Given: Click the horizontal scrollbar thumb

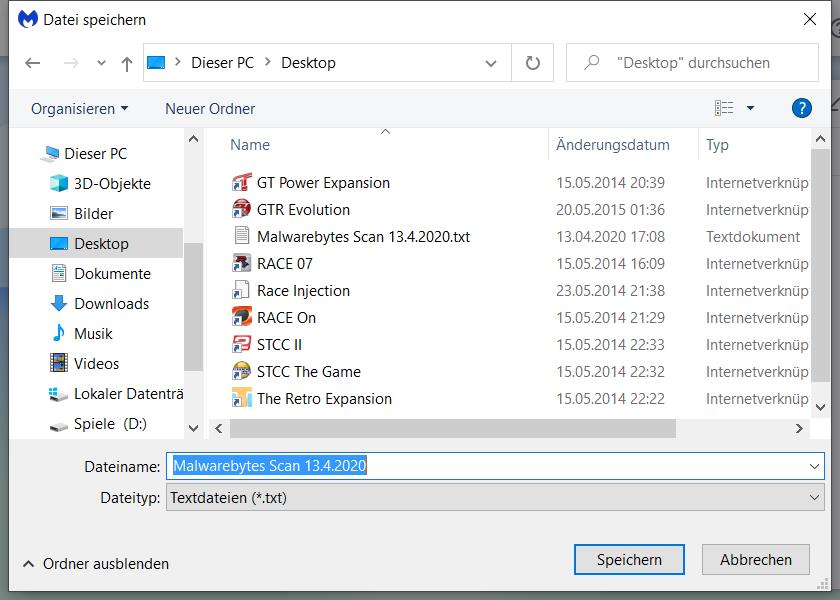Looking at the screenshot, I should click(453, 429).
